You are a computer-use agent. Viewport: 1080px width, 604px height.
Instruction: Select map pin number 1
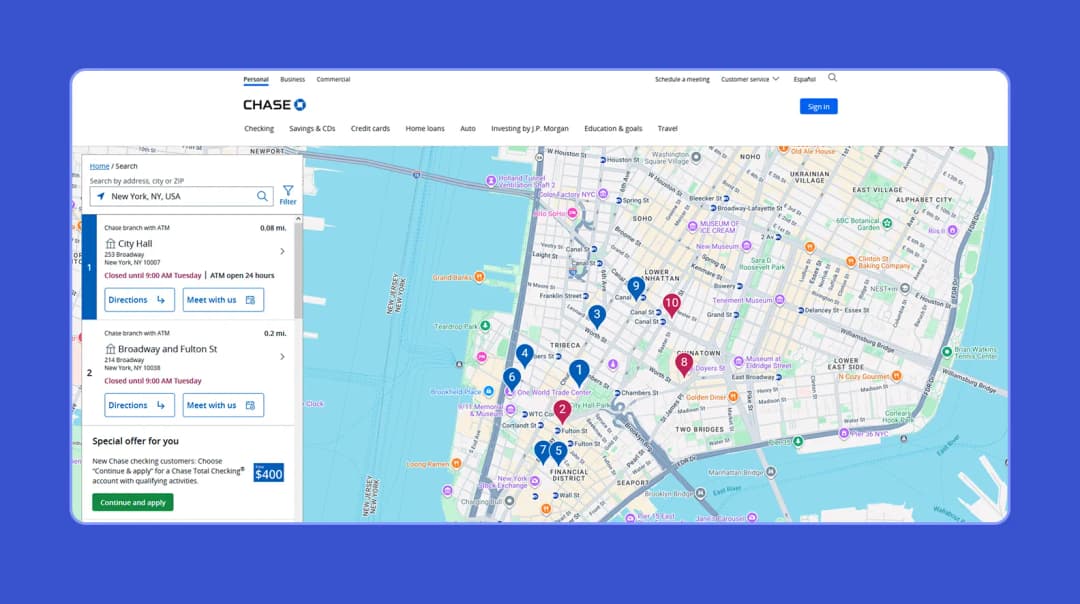tap(579, 373)
